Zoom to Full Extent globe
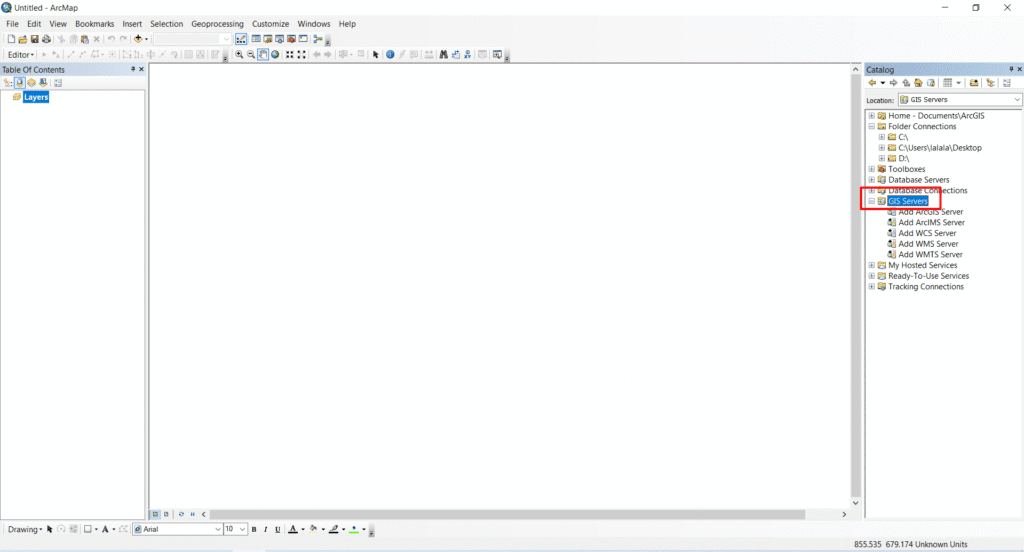The image size is (1024, 552). pos(275,55)
